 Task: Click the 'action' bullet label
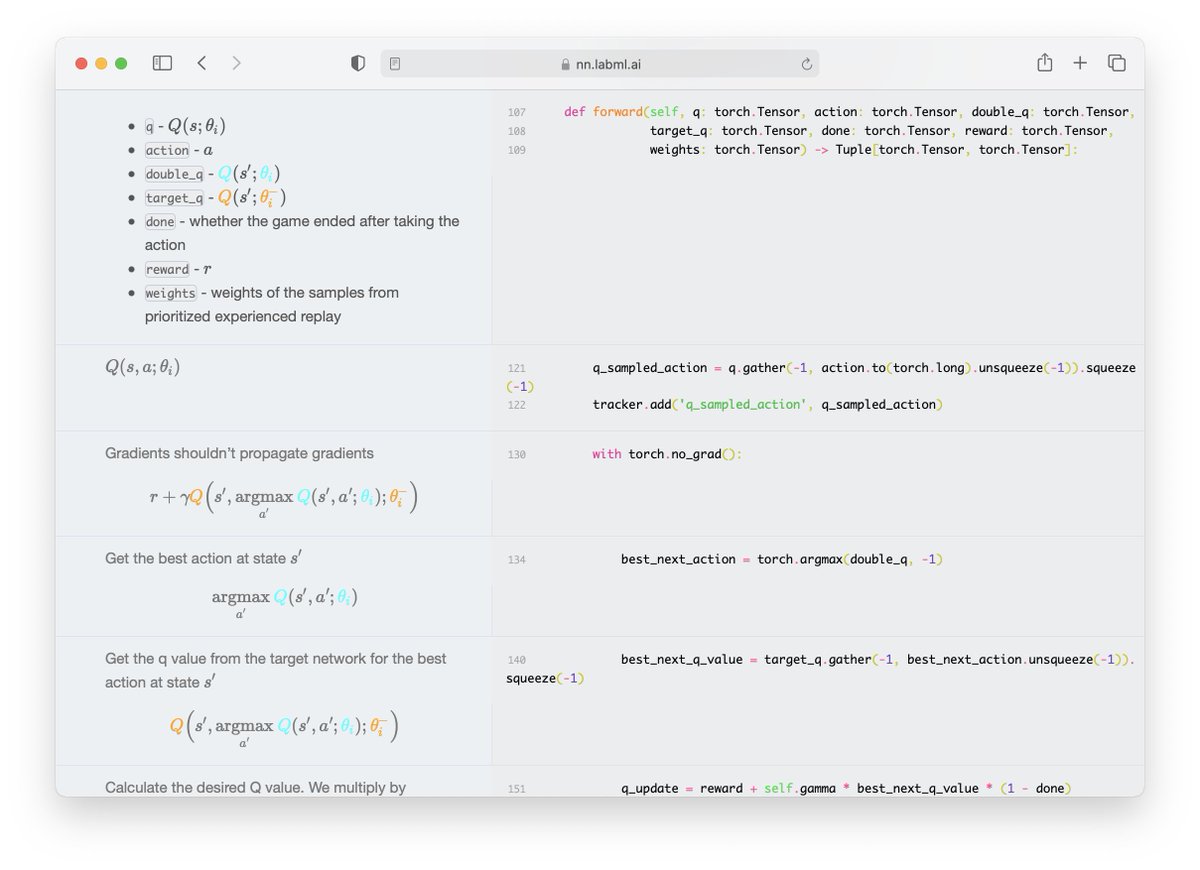[x=167, y=150]
